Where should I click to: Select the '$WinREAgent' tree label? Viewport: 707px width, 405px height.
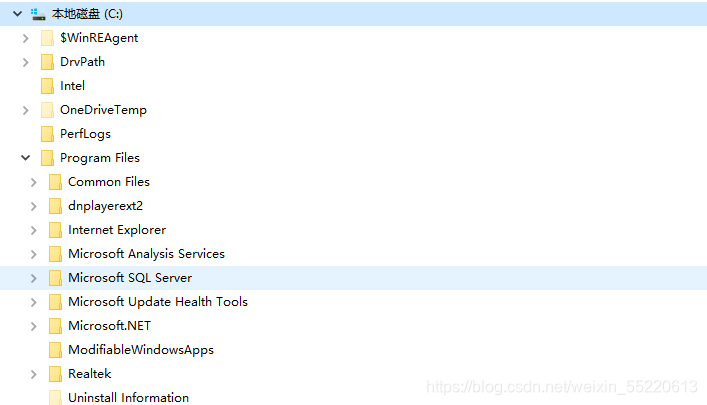pos(99,38)
